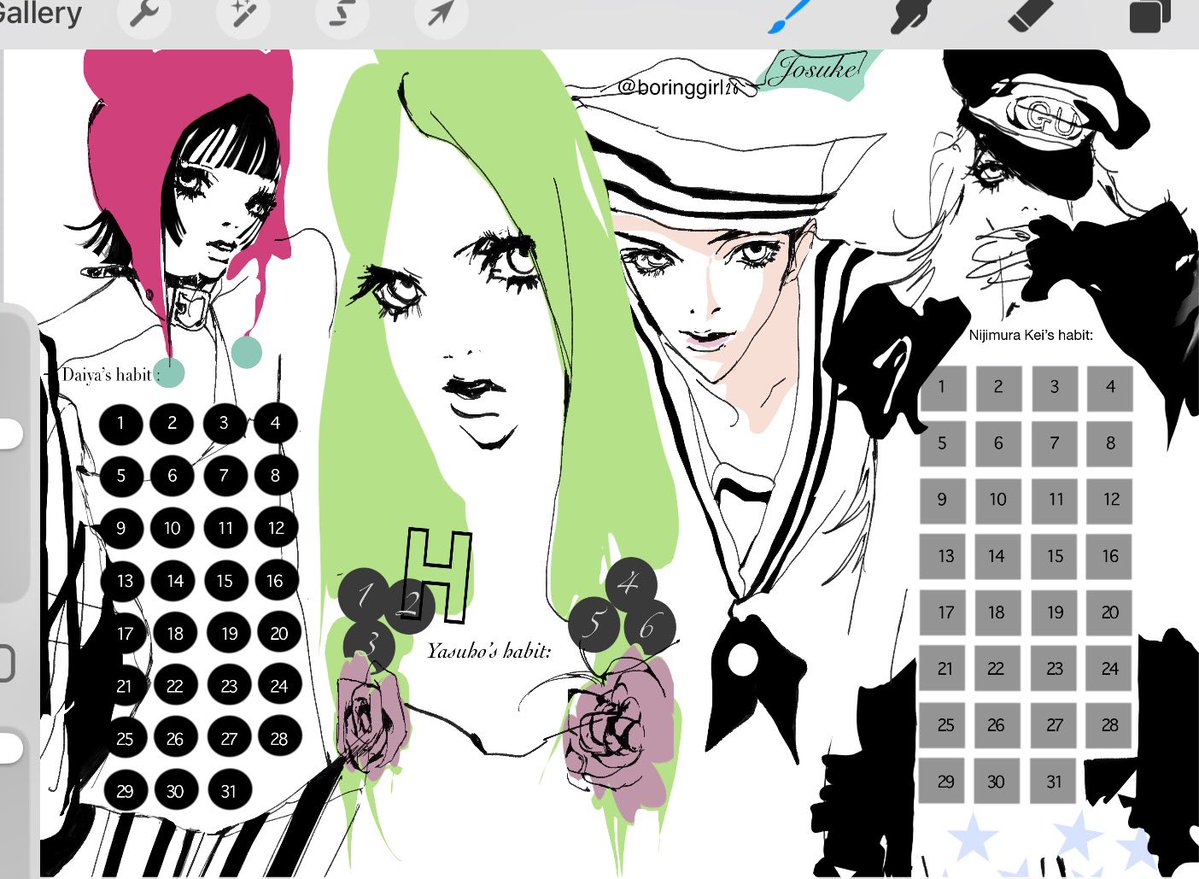Image resolution: width=1199 pixels, height=879 pixels.
Task: Click the "Daiya's habit :" text
Action: [111, 375]
